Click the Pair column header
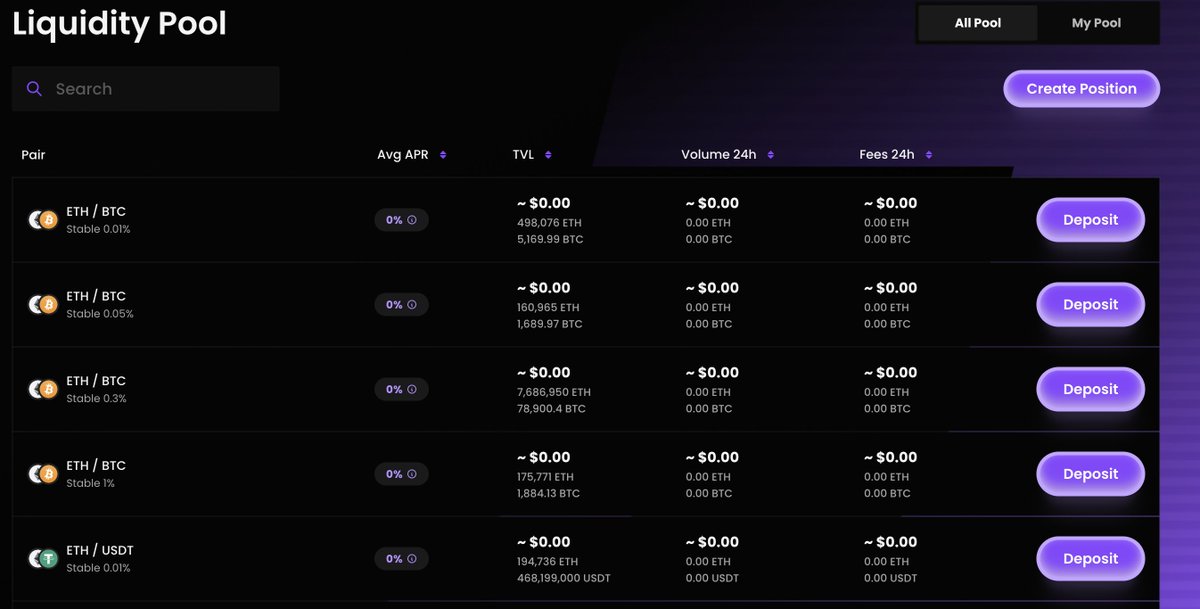The height and width of the screenshot is (609, 1200). coord(33,155)
